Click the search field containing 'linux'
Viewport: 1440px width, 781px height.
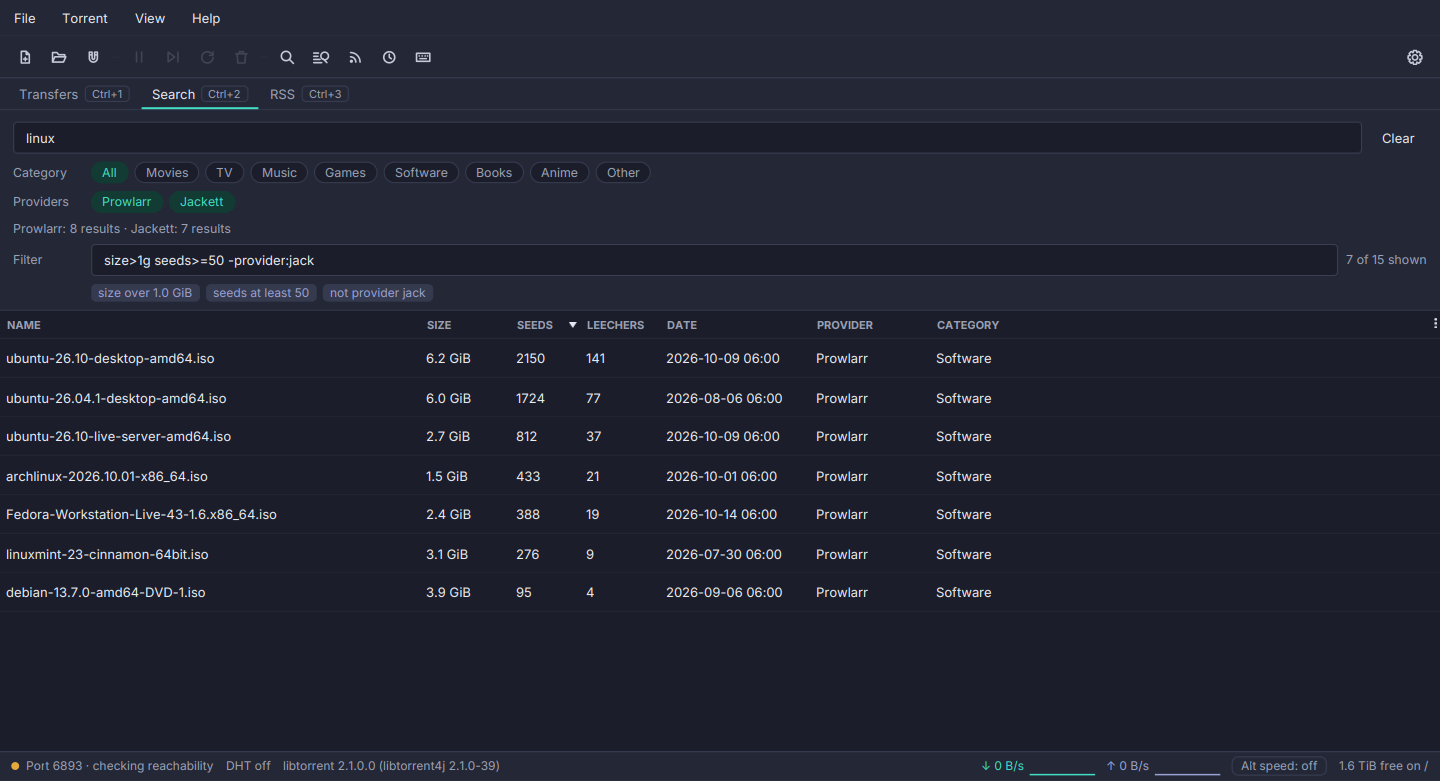pyautogui.click(x=687, y=138)
